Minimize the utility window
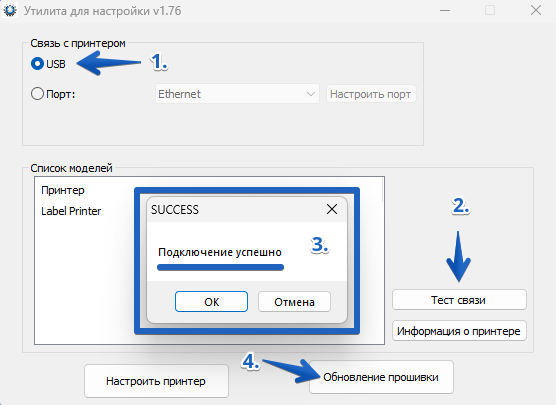The image size is (556, 405). (445, 11)
